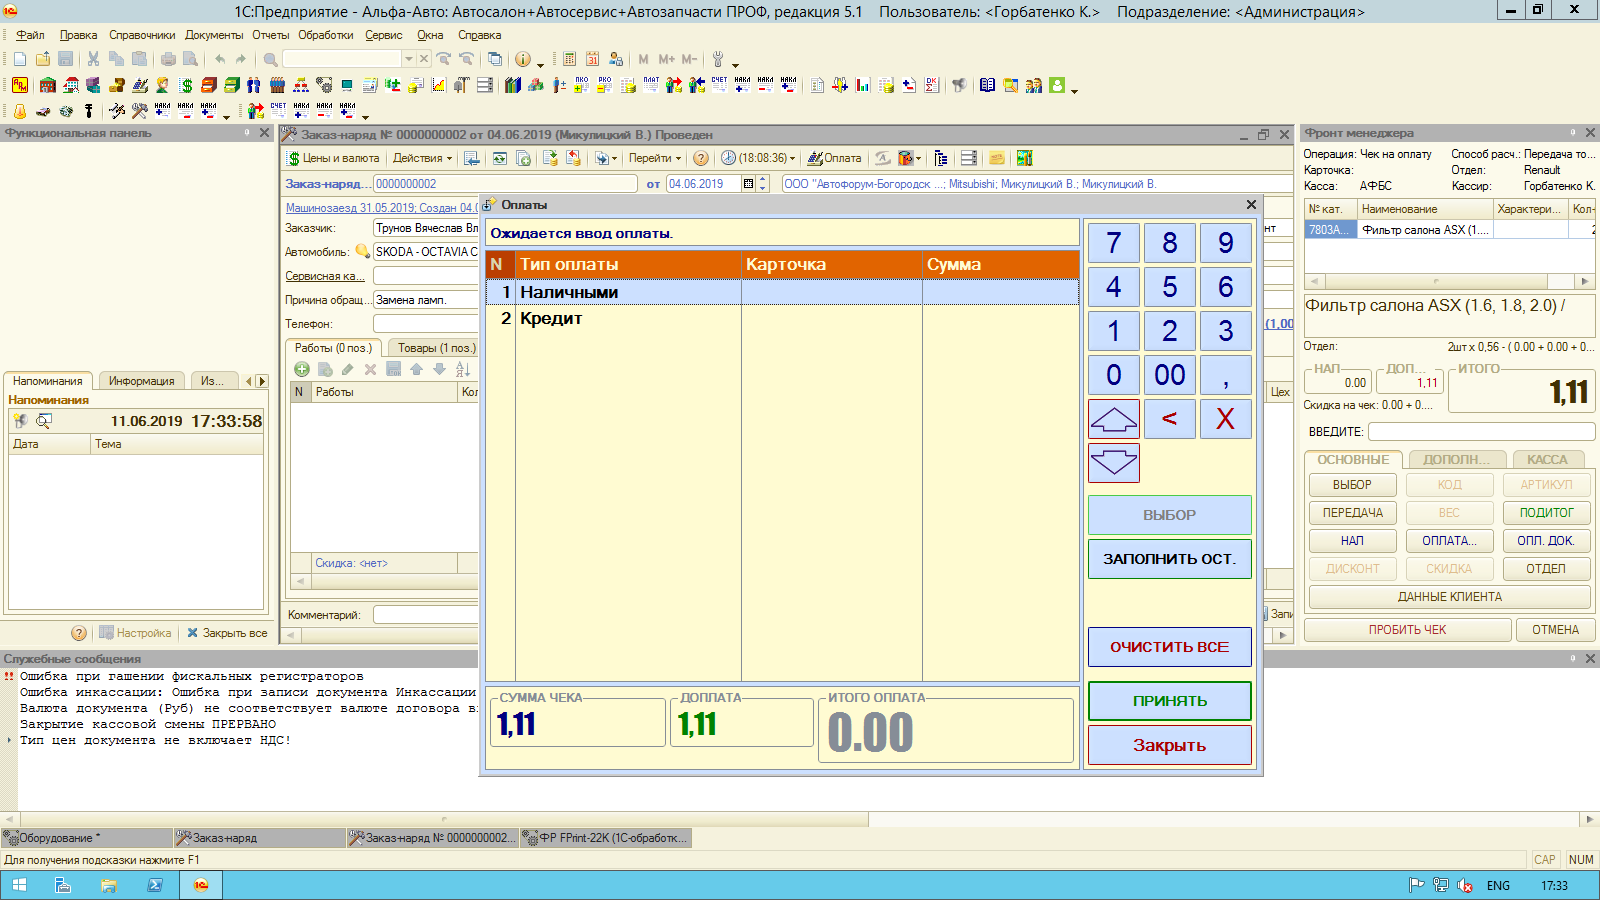Select the Кредит payment type row
Screen dimensions: 1600x900
(x=782, y=318)
